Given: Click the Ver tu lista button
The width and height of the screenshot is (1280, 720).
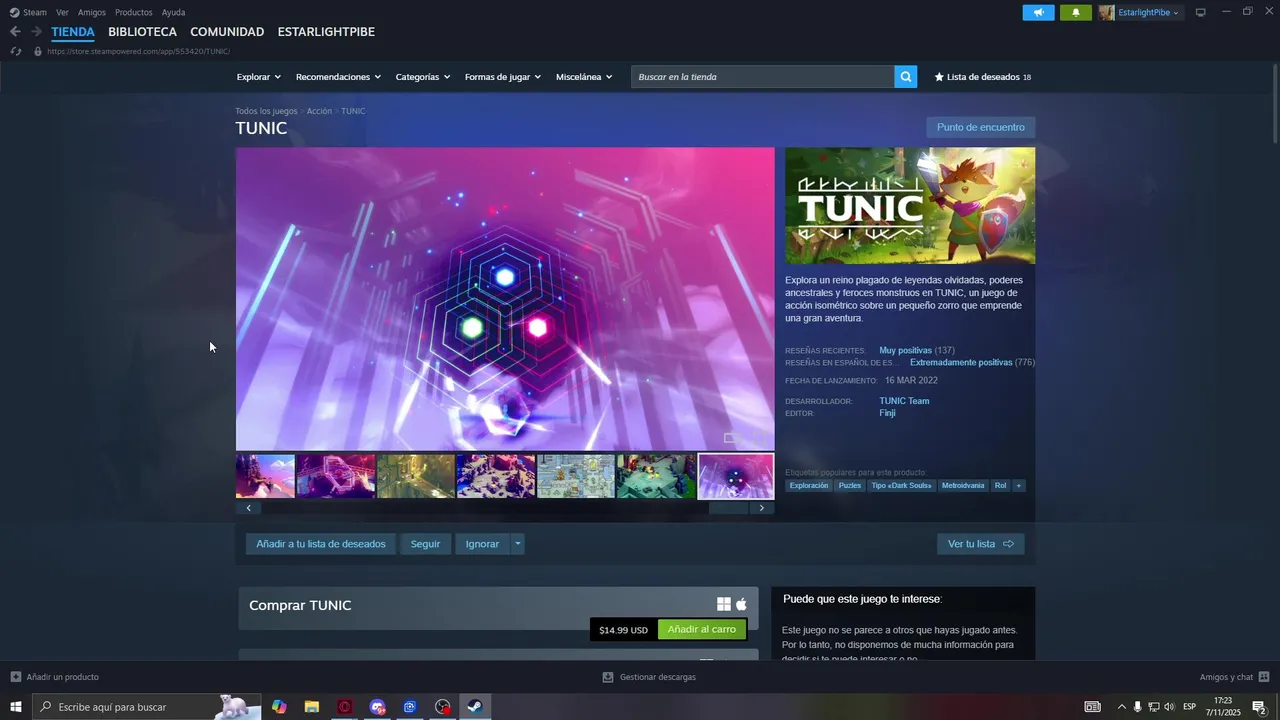Looking at the screenshot, I should point(980,544).
